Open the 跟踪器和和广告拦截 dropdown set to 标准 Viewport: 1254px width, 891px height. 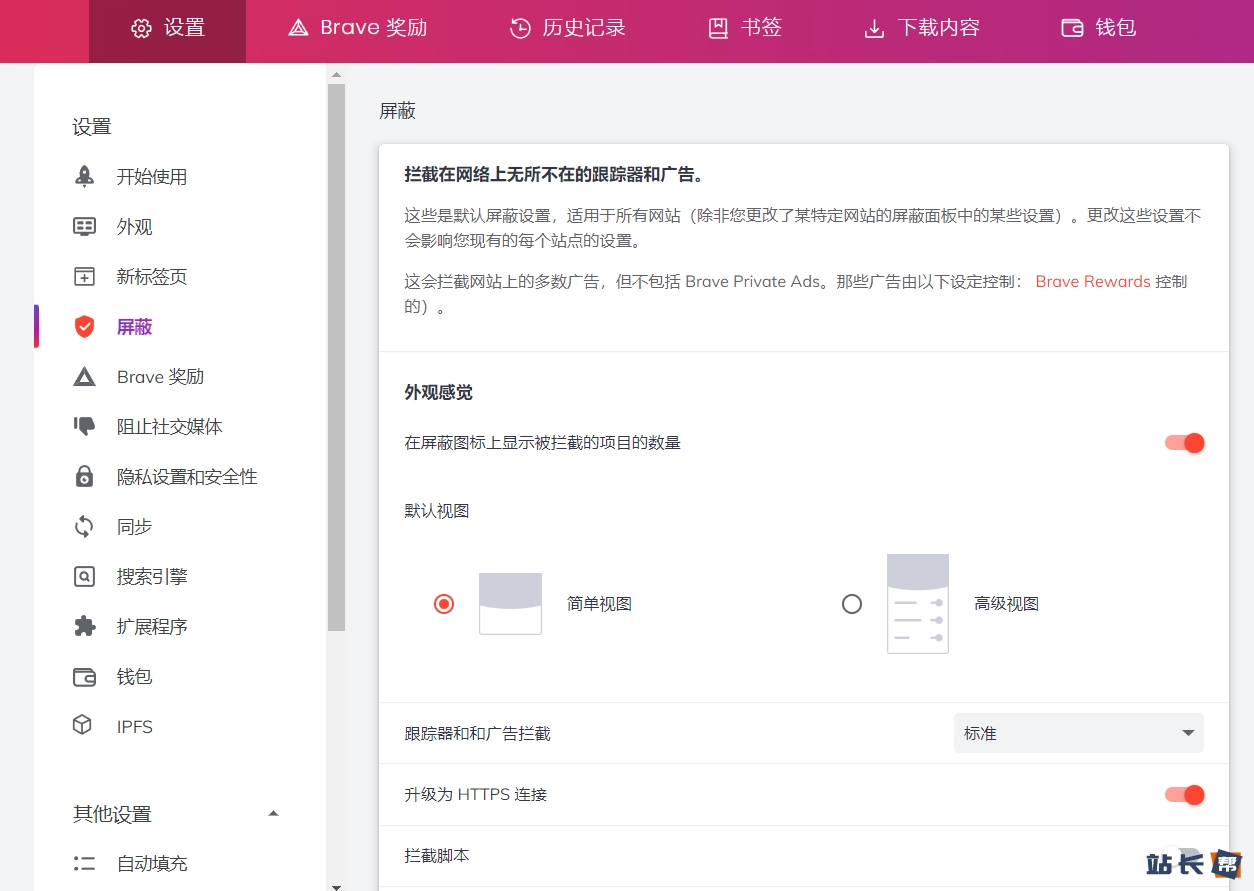1078,733
